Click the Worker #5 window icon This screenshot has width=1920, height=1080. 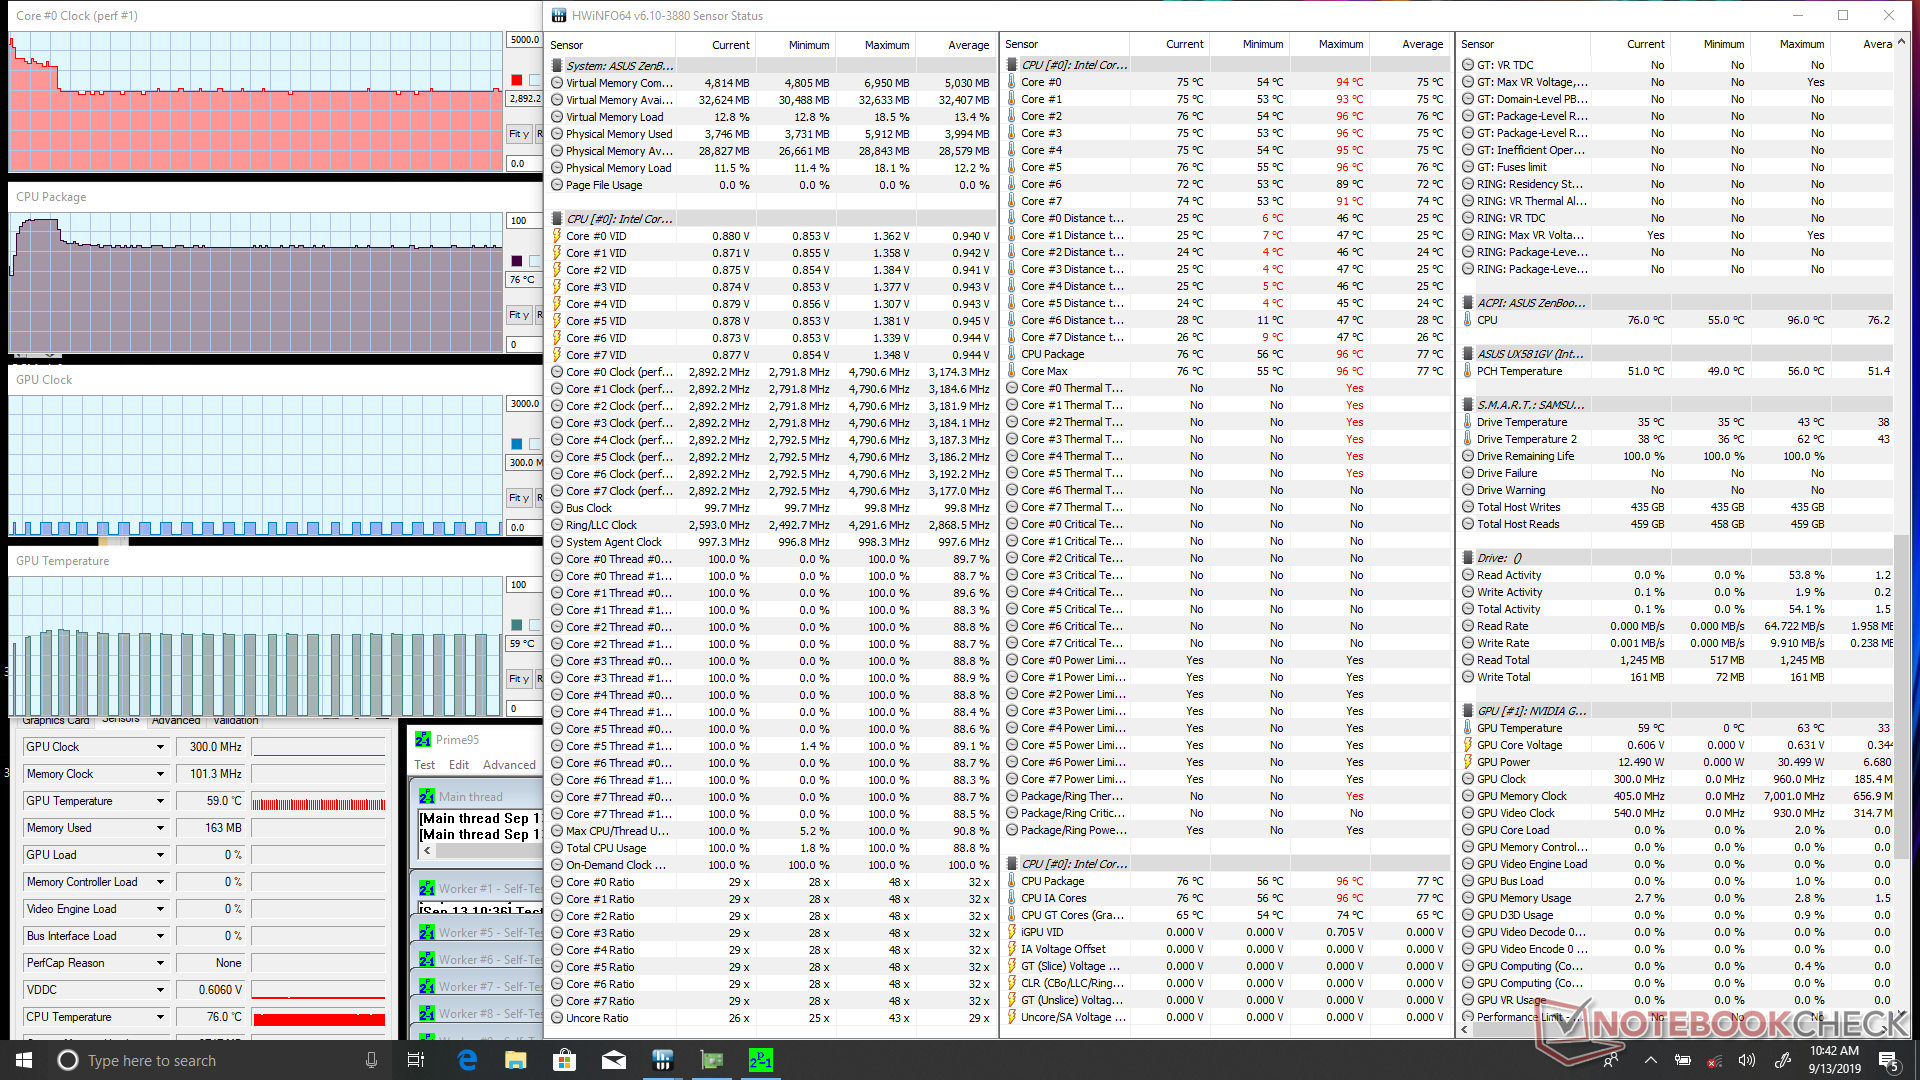pos(427,932)
